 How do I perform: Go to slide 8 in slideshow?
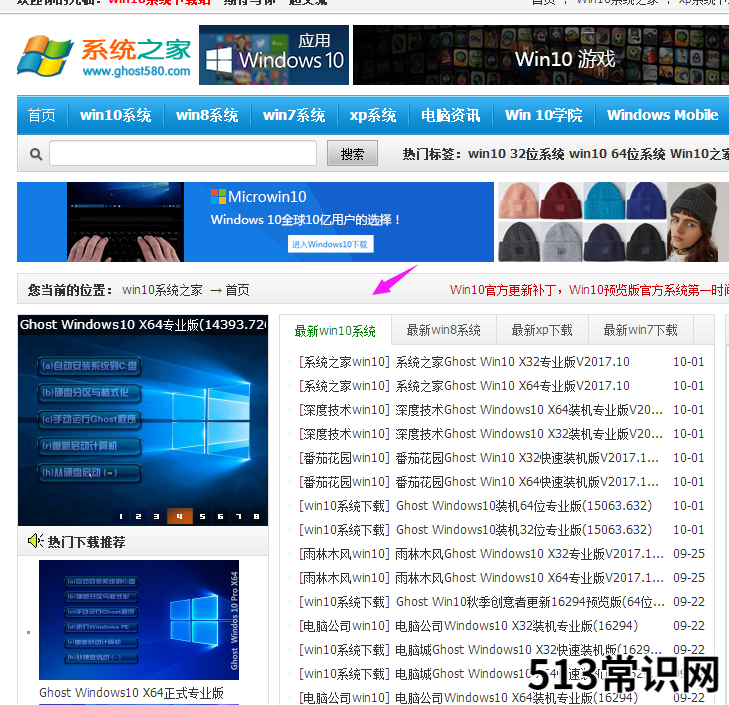[257, 516]
